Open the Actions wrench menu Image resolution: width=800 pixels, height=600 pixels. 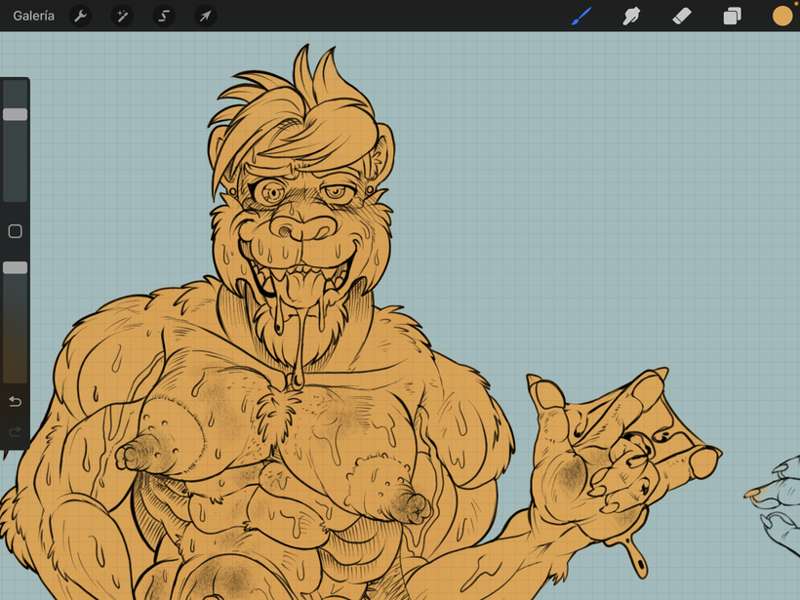click(80, 16)
